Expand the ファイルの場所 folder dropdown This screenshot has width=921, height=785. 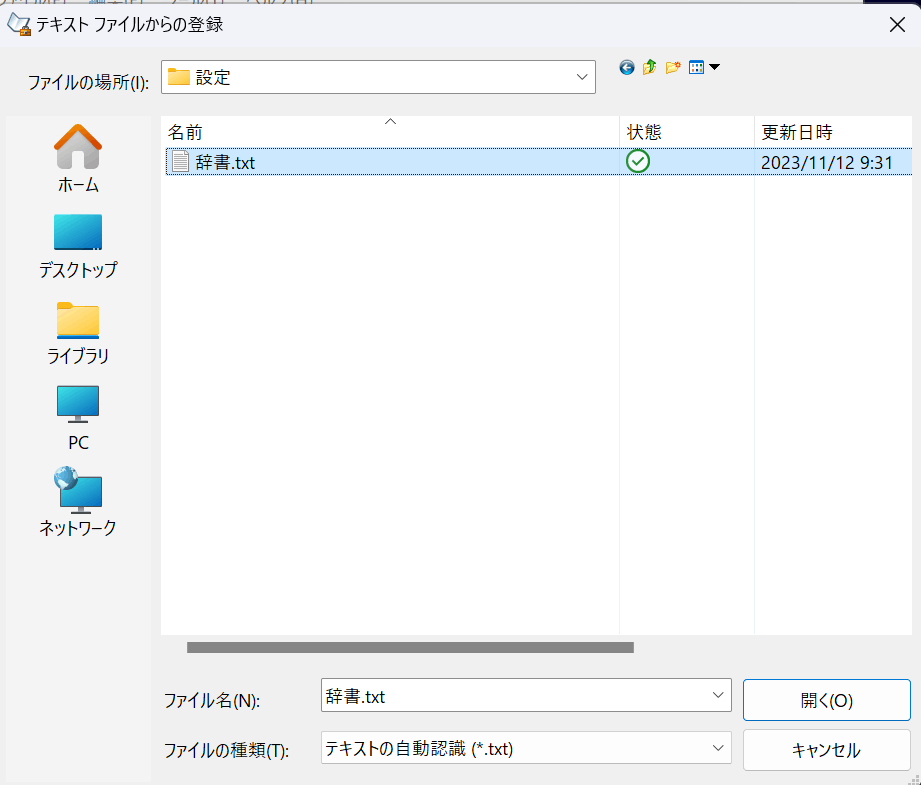click(x=581, y=77)
